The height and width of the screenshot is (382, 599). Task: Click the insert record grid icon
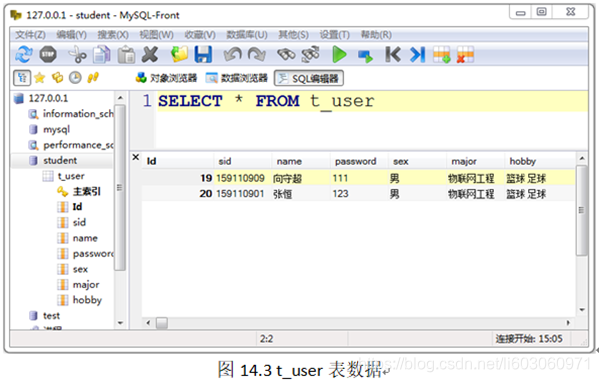point(442,55)
